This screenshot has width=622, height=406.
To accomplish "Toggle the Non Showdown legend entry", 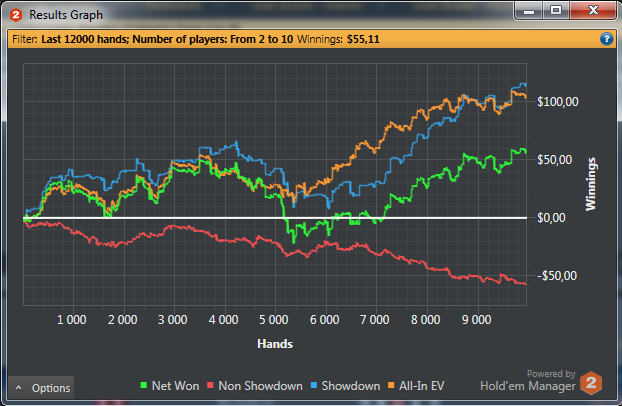I will (x=255, y=386).
